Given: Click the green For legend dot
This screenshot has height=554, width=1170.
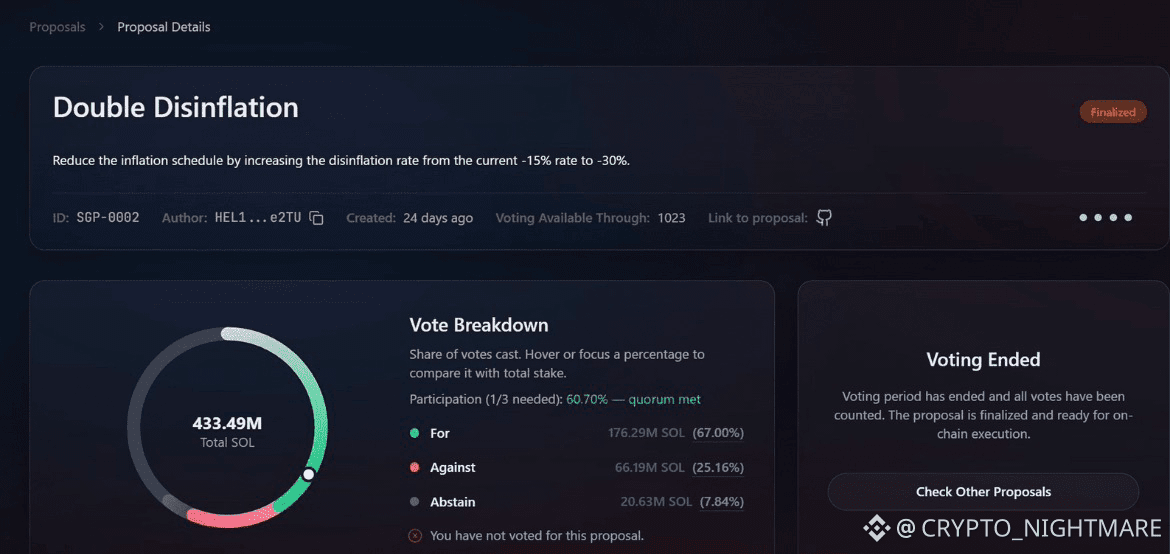Looking at the screenshot, I should (415, 433).
